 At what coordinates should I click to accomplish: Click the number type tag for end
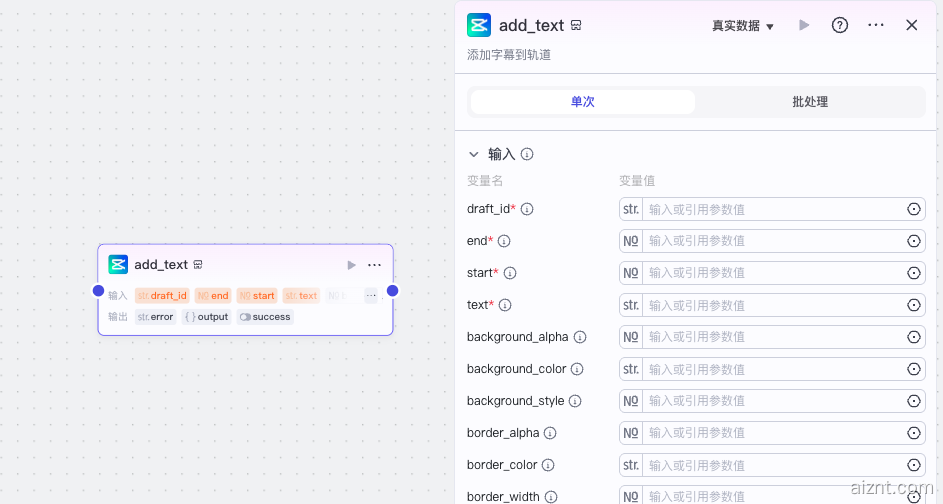[x=631, y=241]
